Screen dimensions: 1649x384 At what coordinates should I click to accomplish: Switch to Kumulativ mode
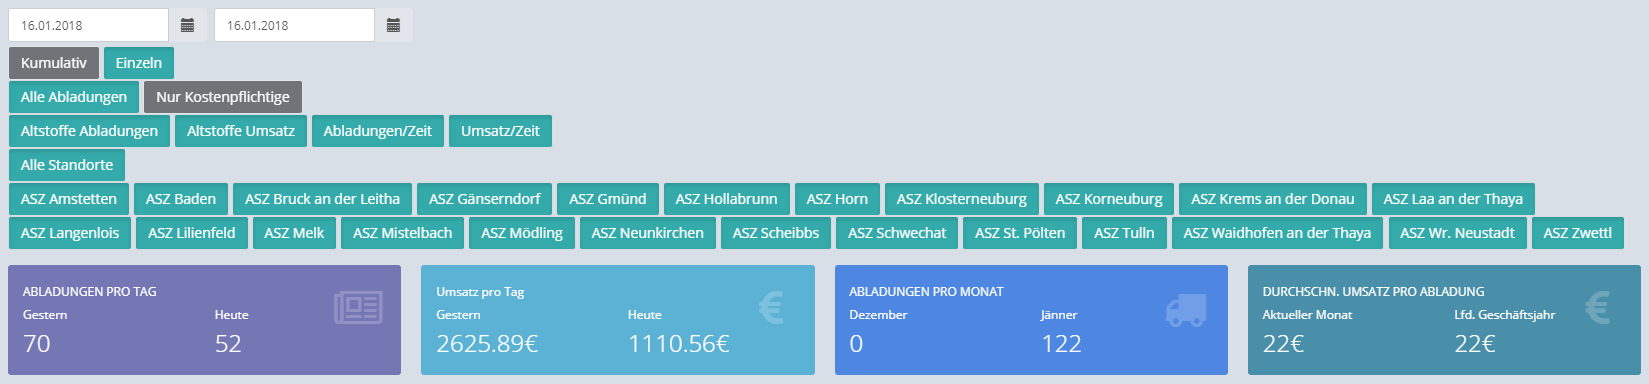[x=54, y=63]
